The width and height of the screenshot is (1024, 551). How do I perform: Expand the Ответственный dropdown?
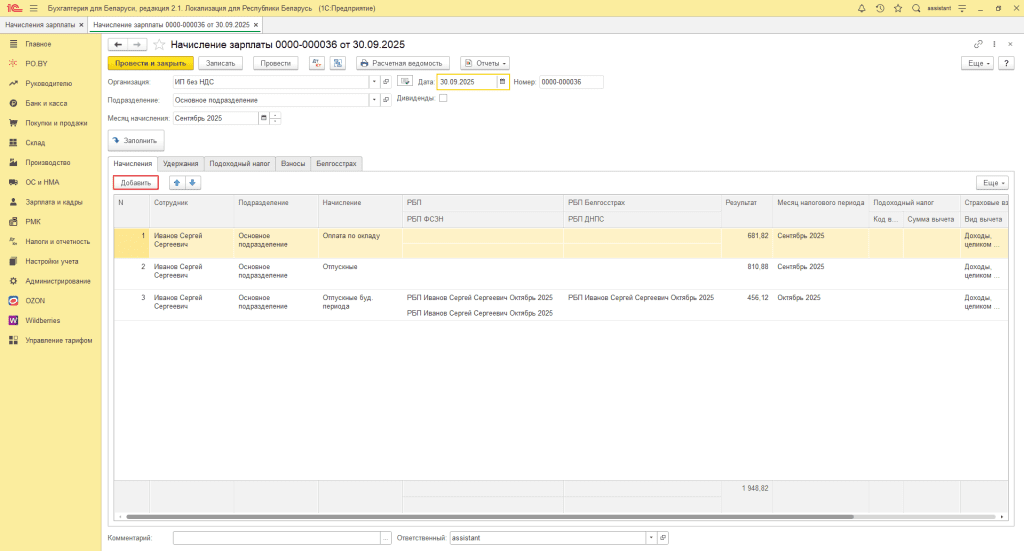(650, 538)
